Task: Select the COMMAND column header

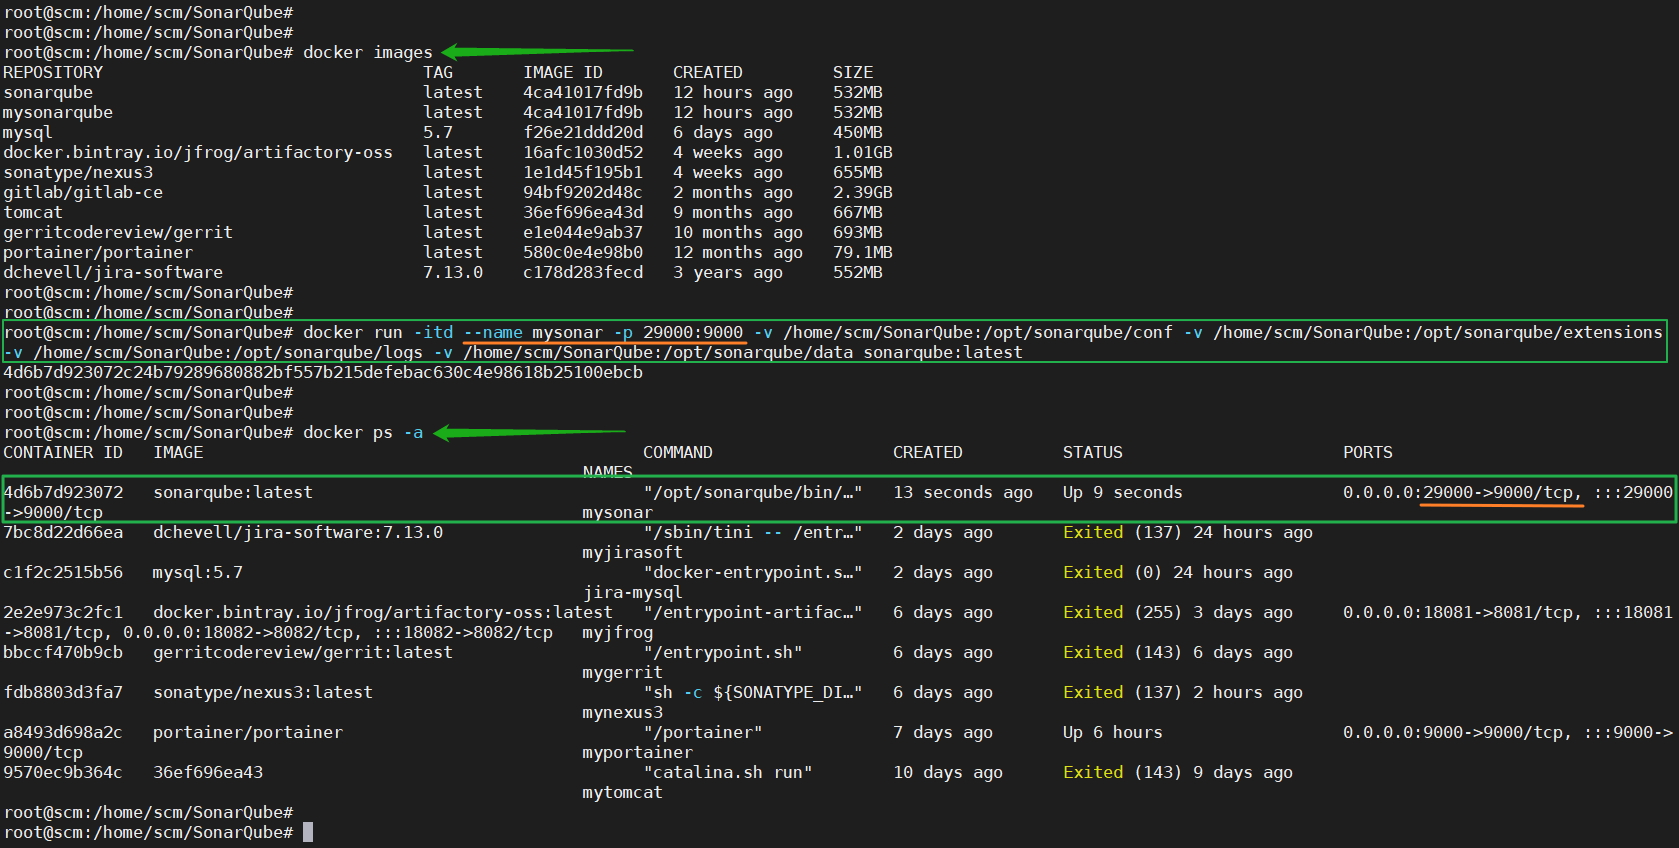Action: (x=678, y=452)
